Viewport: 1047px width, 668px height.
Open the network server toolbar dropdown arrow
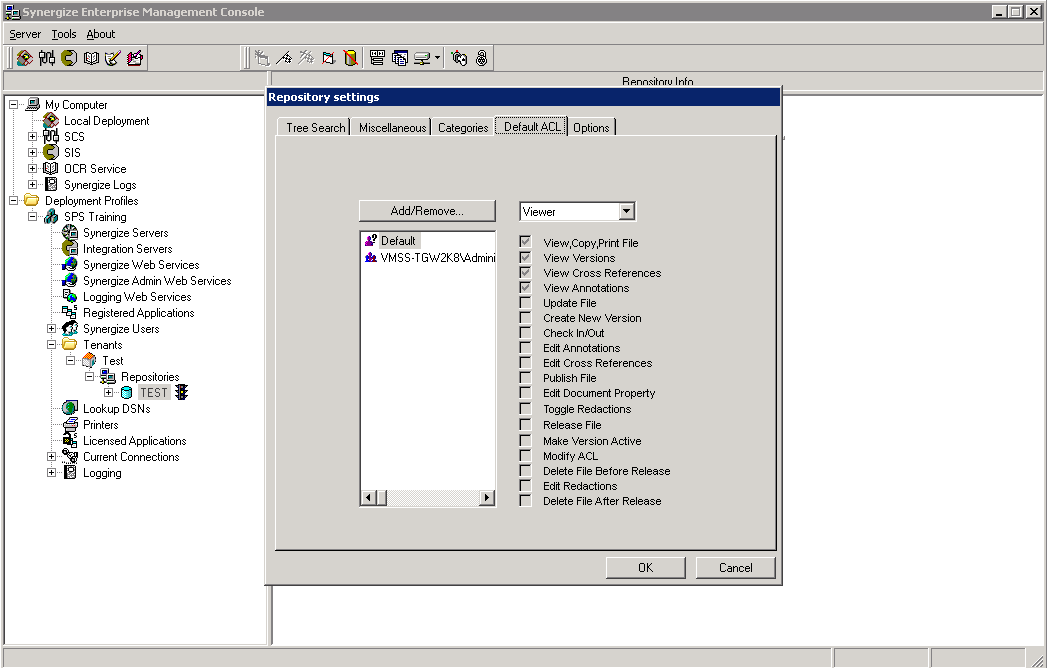437,58
